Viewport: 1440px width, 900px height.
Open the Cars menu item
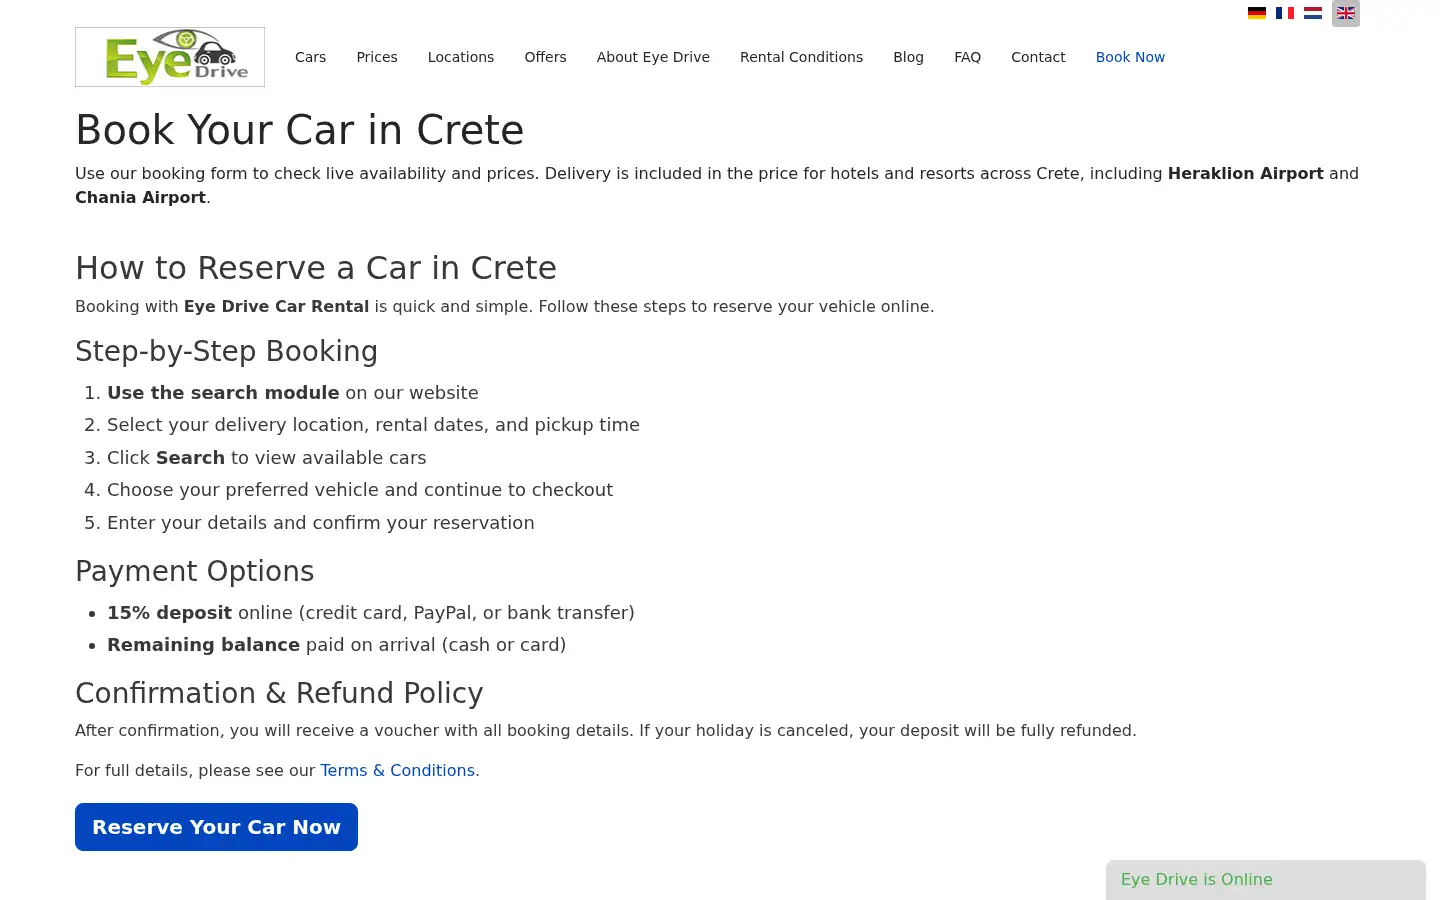[311, 57]
